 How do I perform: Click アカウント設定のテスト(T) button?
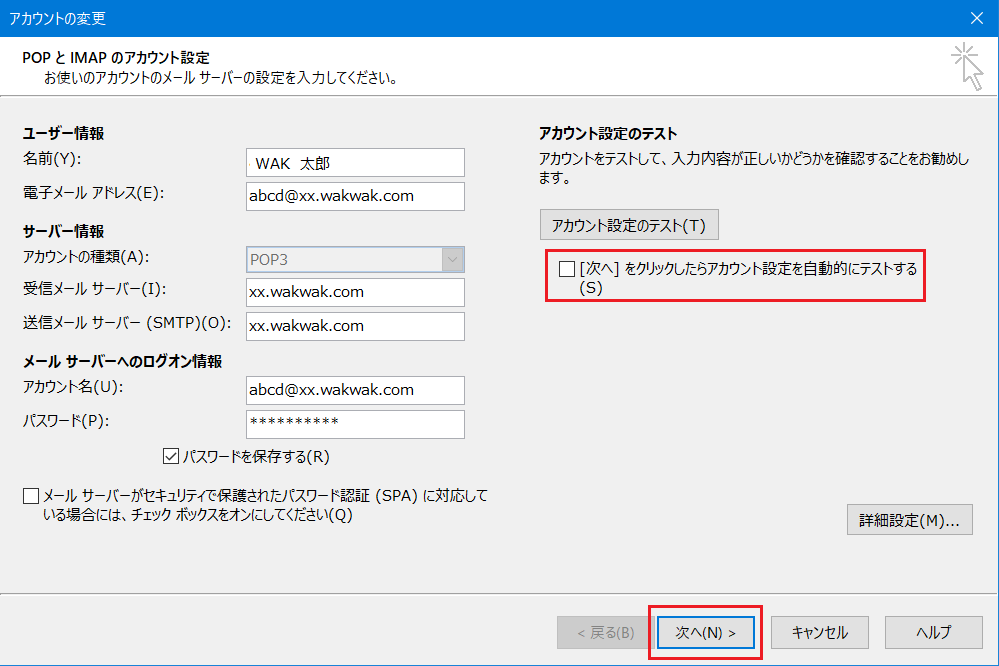pyautogui.click(x=629, y=225)
